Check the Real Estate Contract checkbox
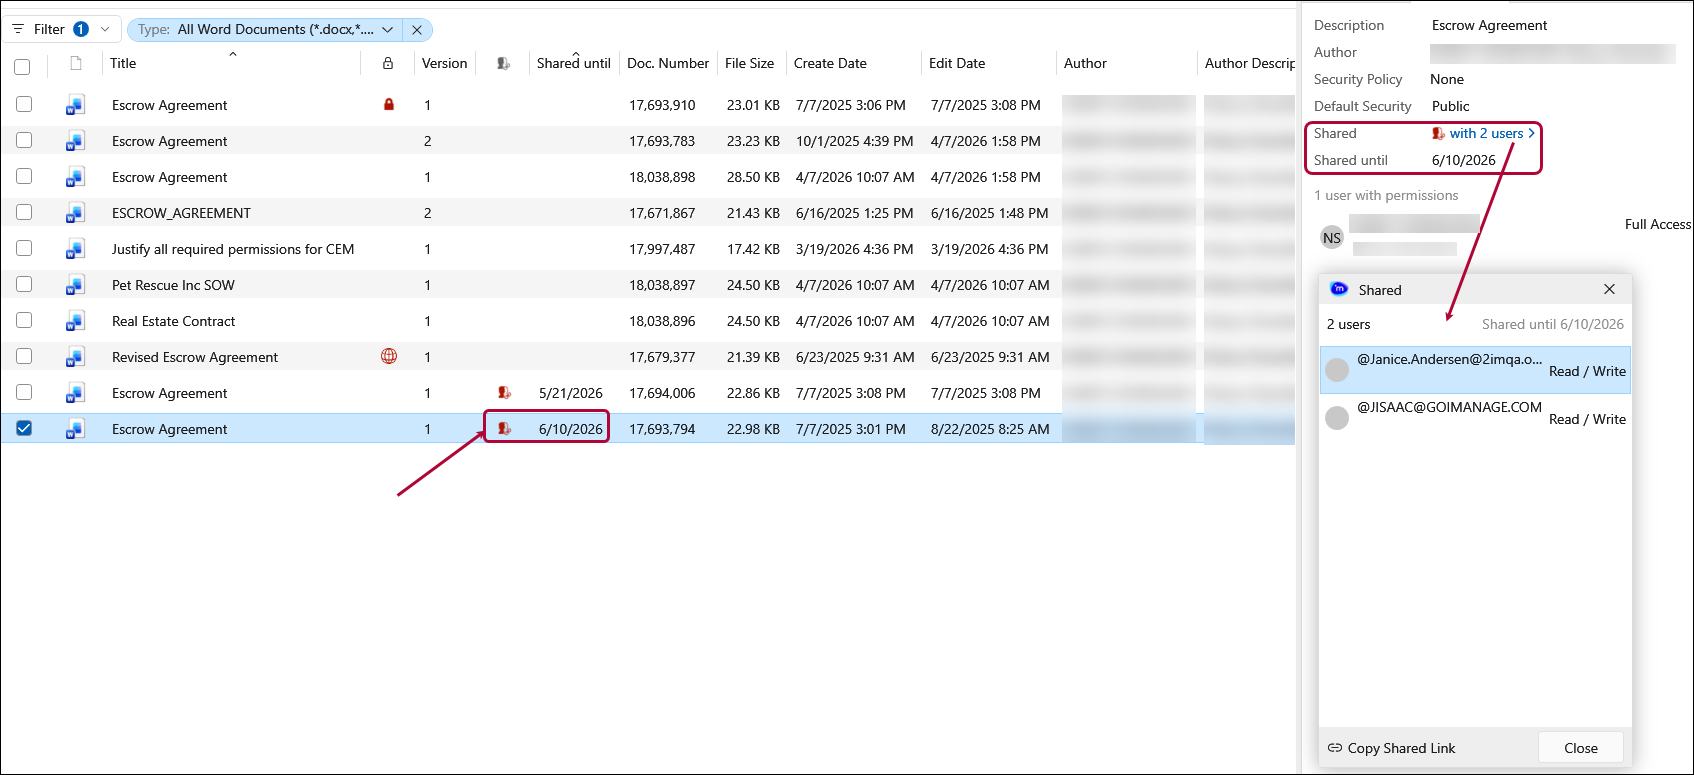This screenshot has width=1694, height=775. (x=24, y=320)
